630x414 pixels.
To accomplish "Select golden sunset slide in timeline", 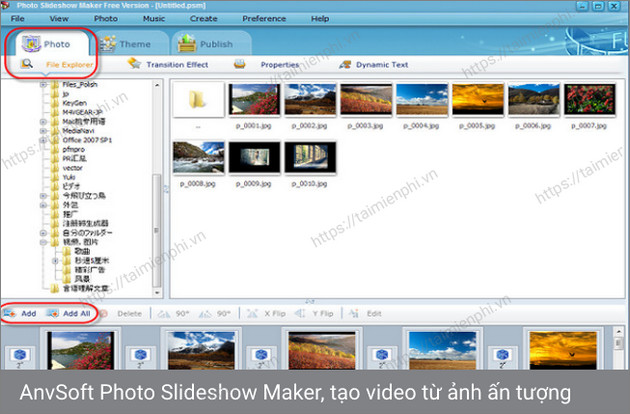I will tap(563, 350).
